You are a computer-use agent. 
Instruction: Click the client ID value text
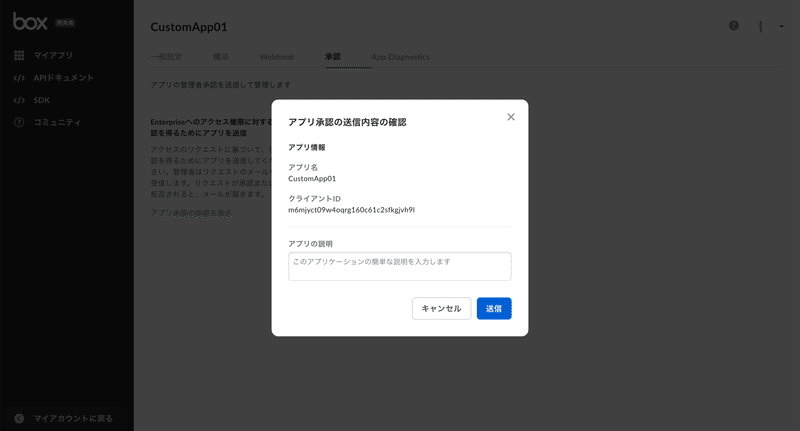(x=352, y=210)
